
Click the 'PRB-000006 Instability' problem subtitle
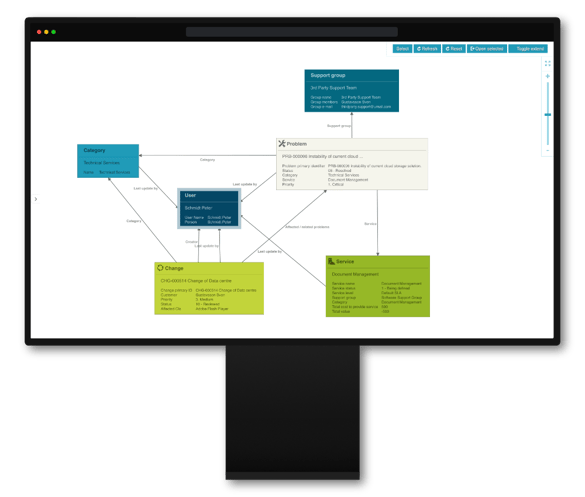(x=322, y=156)
